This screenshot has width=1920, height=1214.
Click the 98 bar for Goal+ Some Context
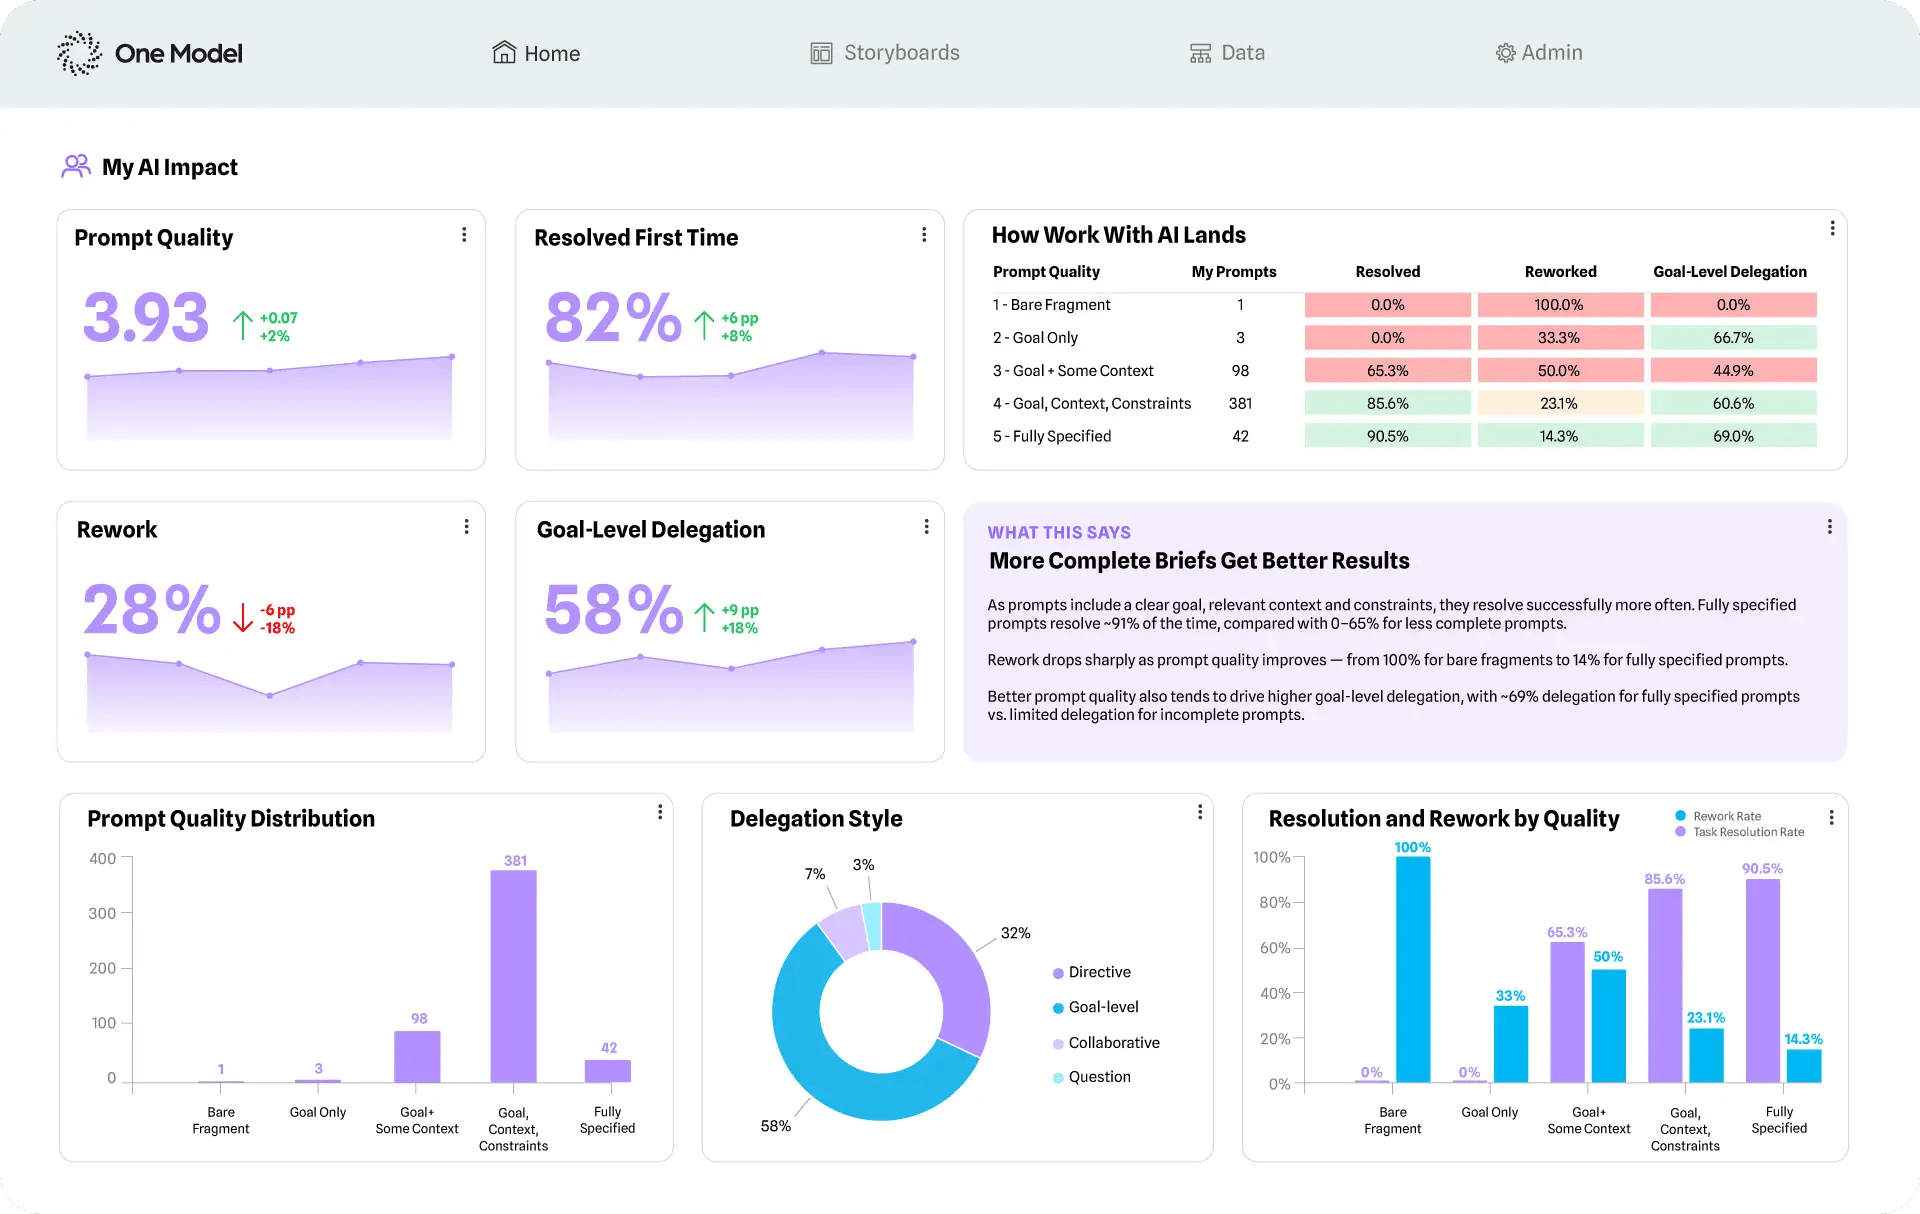coord(417,1056)
